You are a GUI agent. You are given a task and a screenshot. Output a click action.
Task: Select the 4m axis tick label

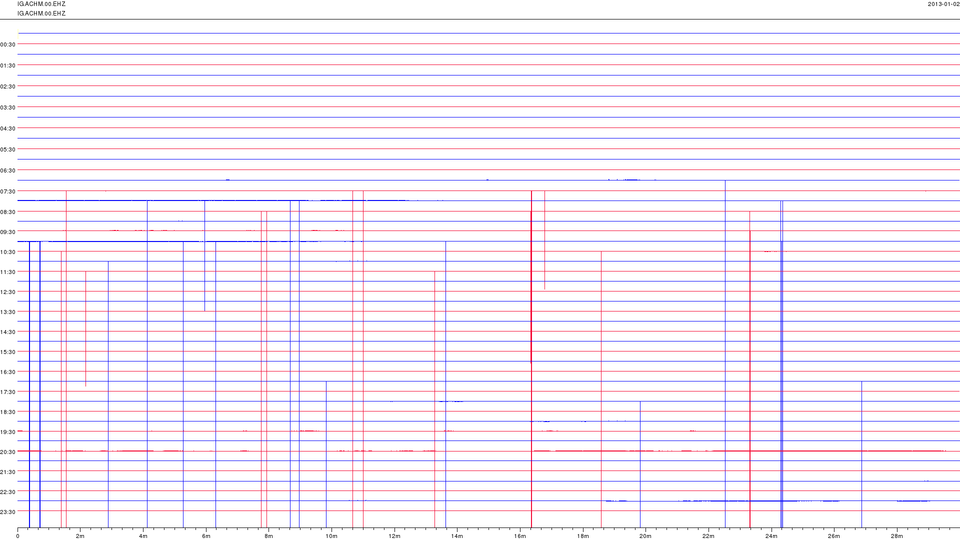tap(143, 536)
